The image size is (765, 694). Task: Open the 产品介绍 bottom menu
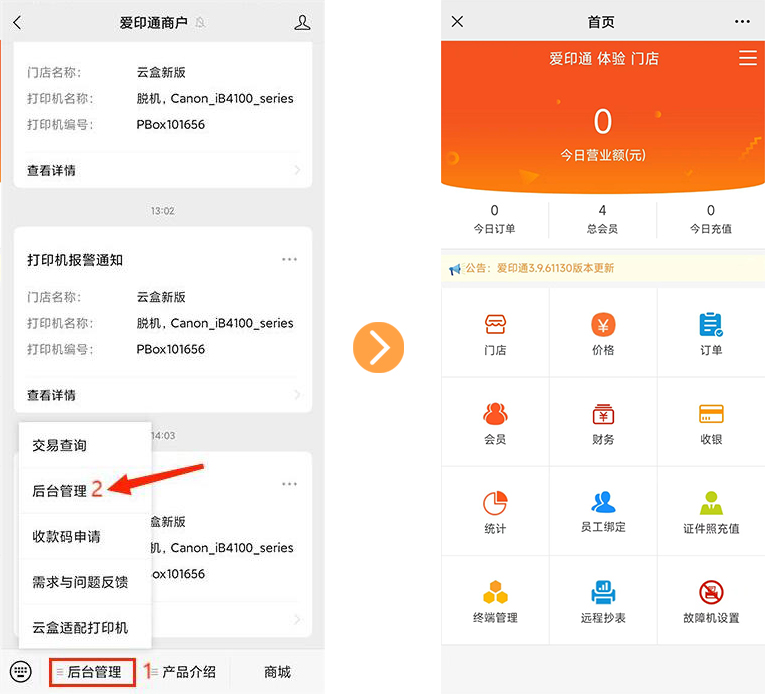point(183,672)
